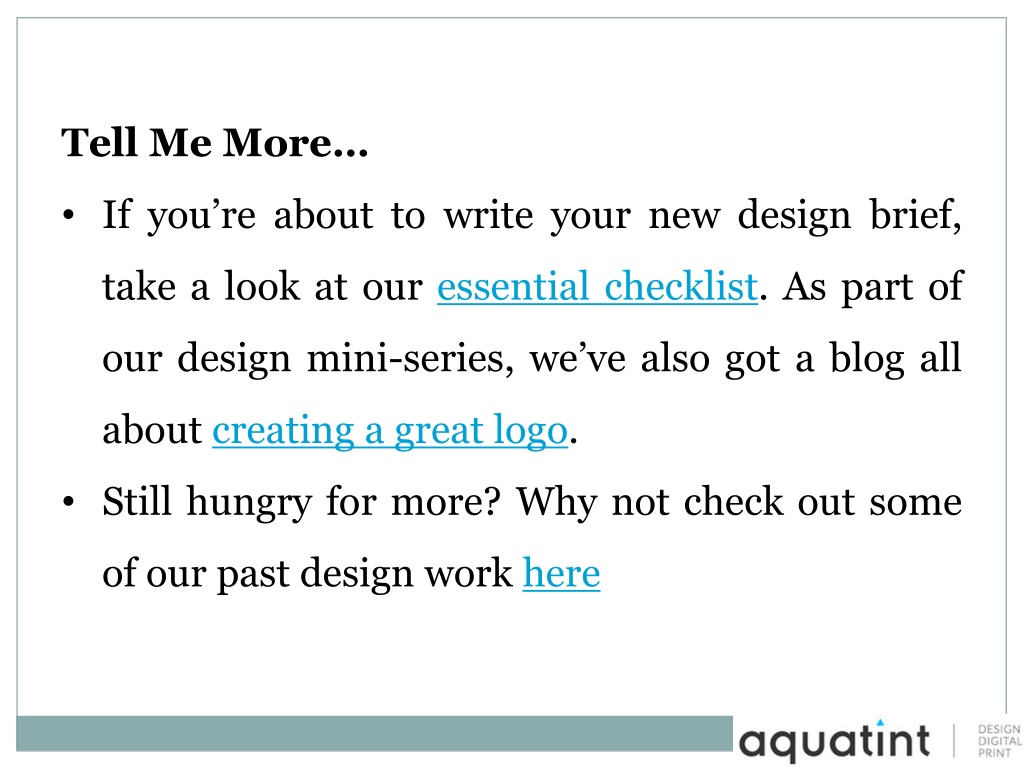Follow the creating a great logo link

[390, 432]
